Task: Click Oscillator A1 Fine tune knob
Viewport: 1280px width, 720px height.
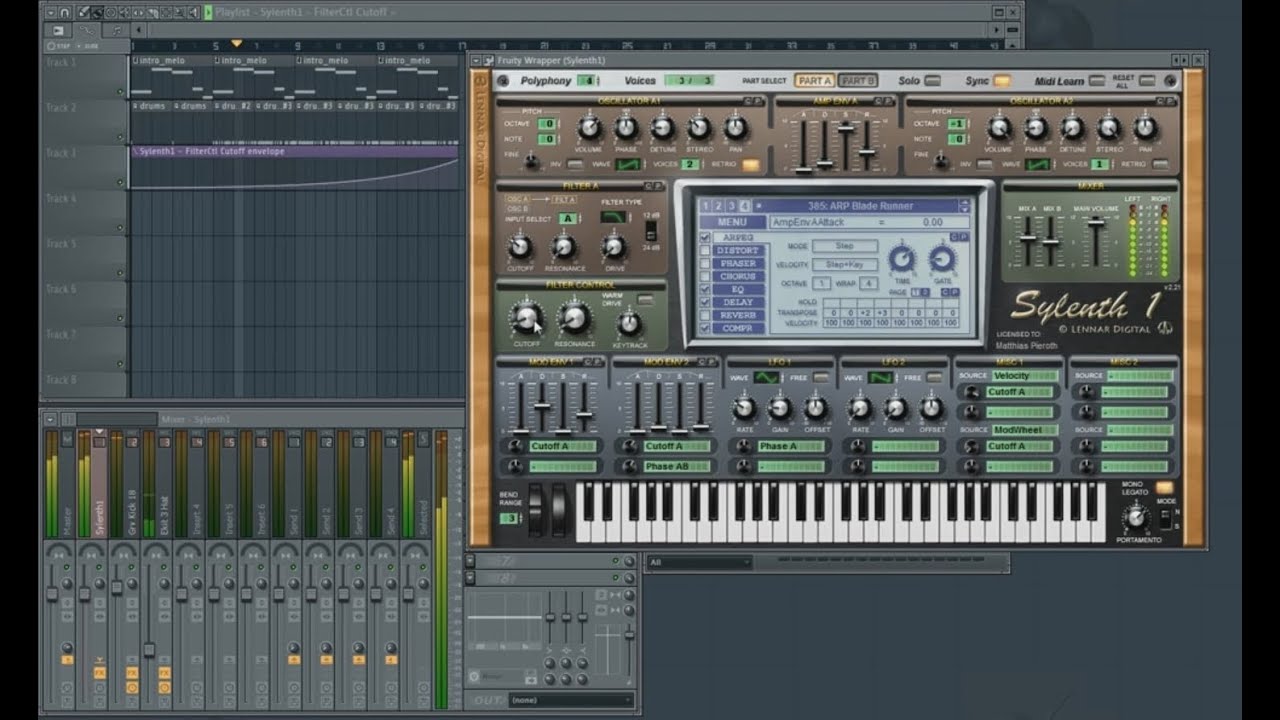Action: 532,161
